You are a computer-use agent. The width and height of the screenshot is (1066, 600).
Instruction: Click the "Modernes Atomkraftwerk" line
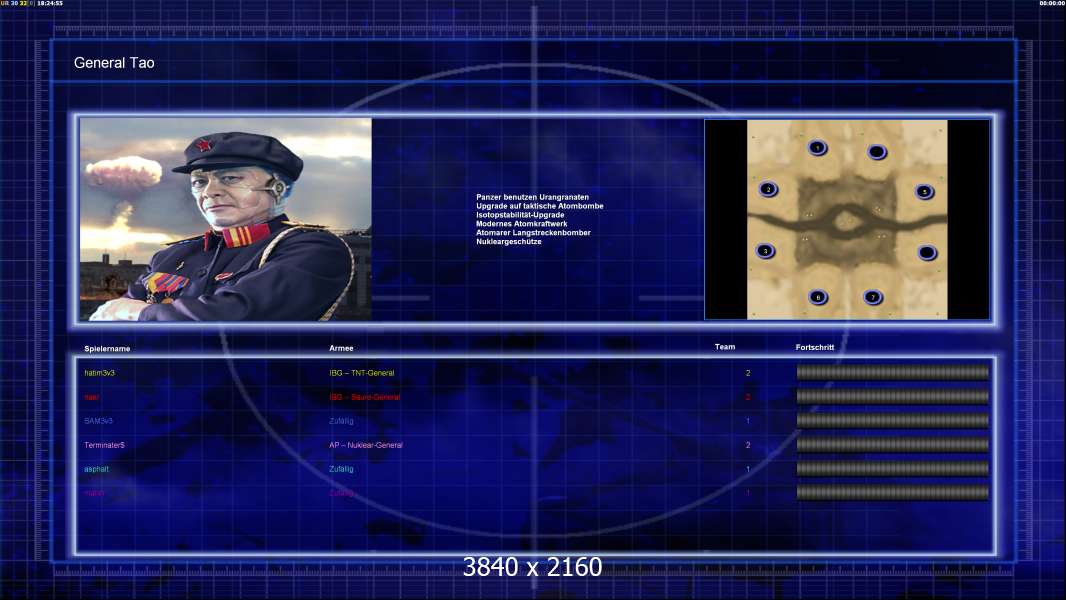(x=521, y=224)
